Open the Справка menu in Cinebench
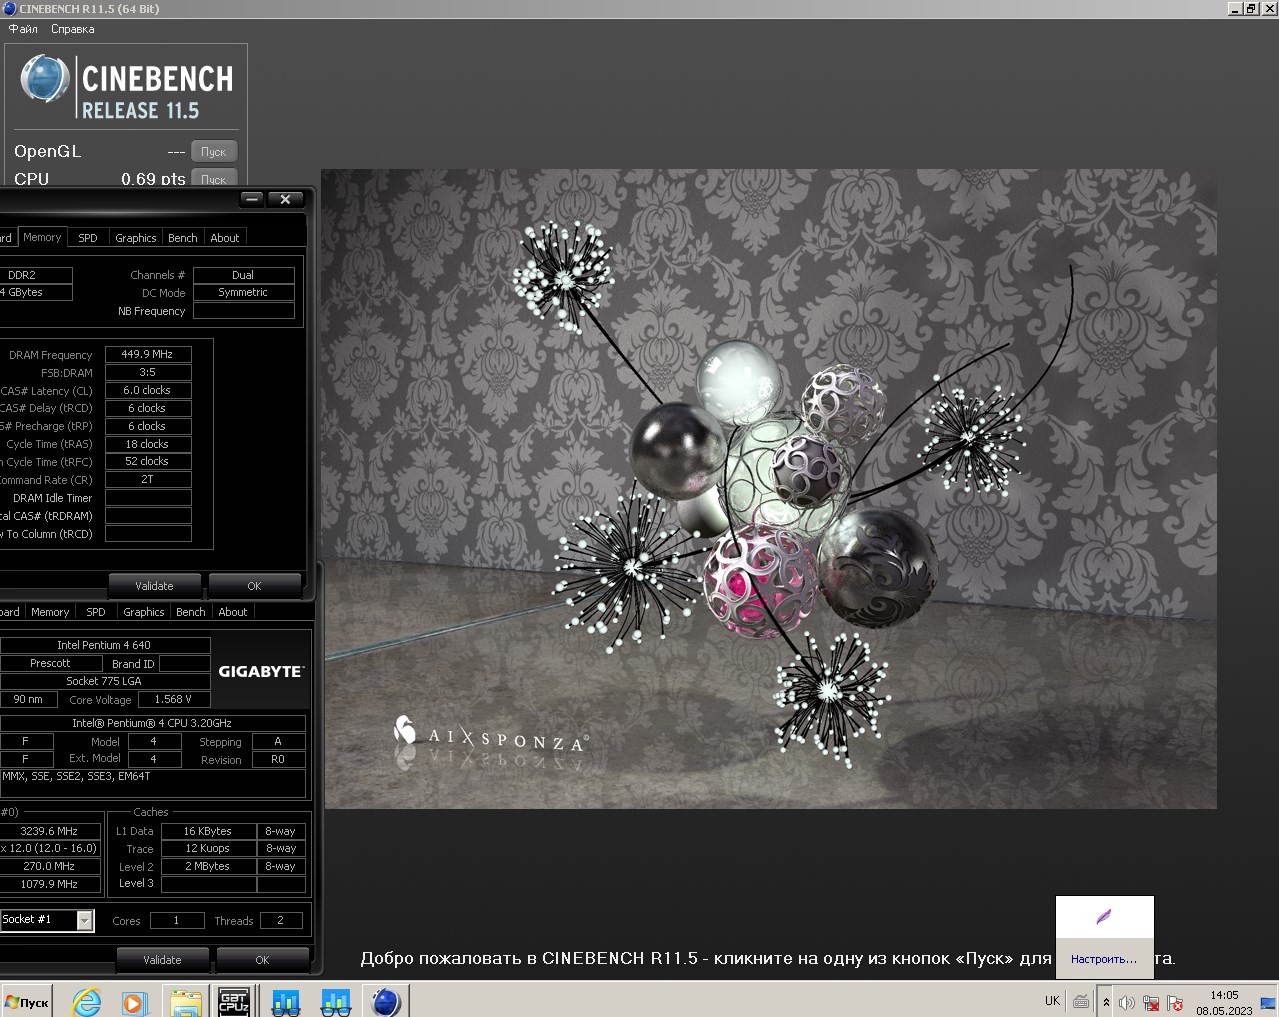 (x=72, y=29)
